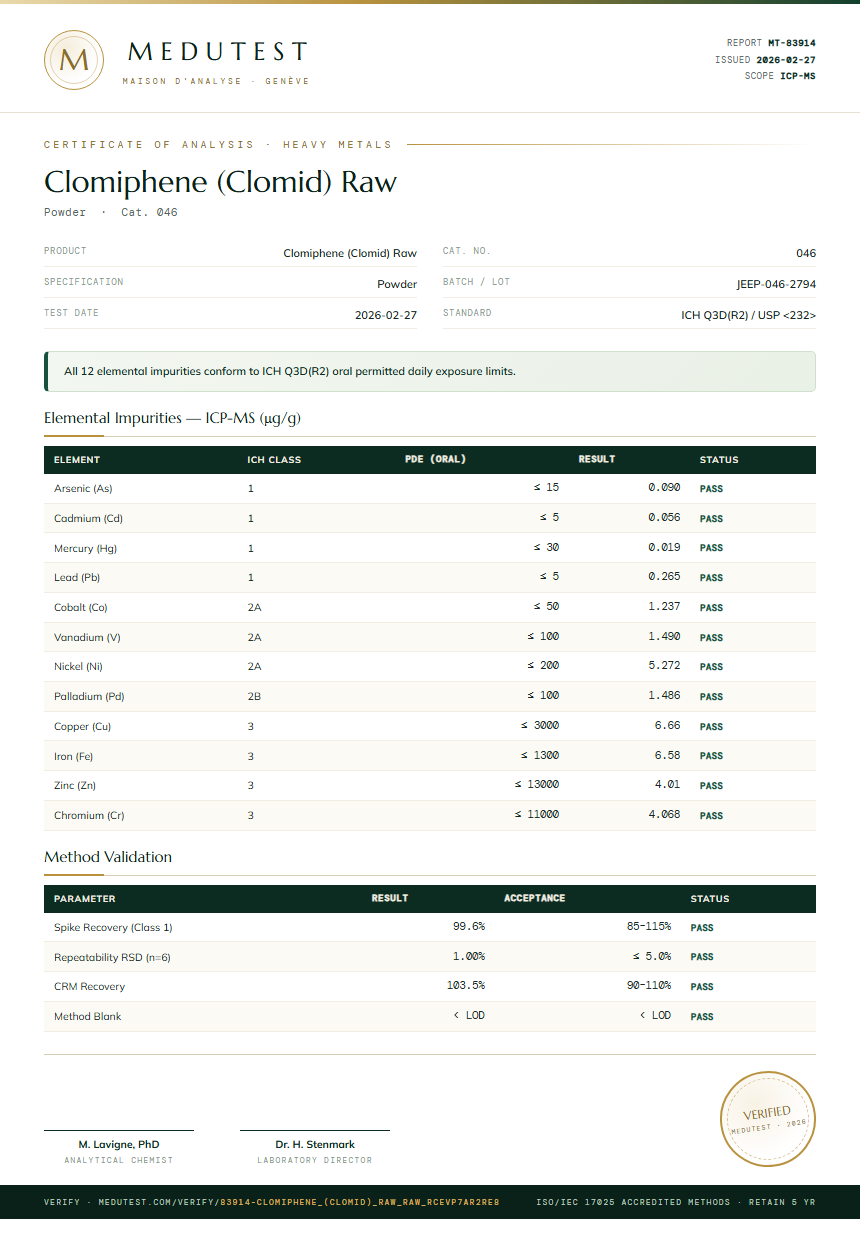Click the ICH Q3D(R2) / USP <232> standard value

[x=749, y=315]
